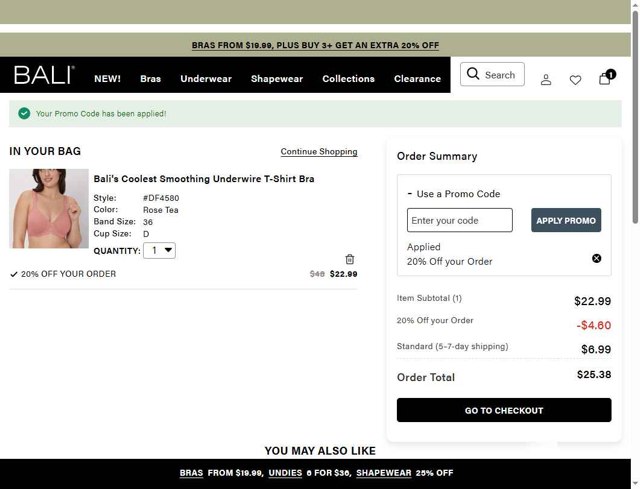Click the UNDIES link in bottom bar
This screenshot has height=489, width=640.
tap(285, 473)
